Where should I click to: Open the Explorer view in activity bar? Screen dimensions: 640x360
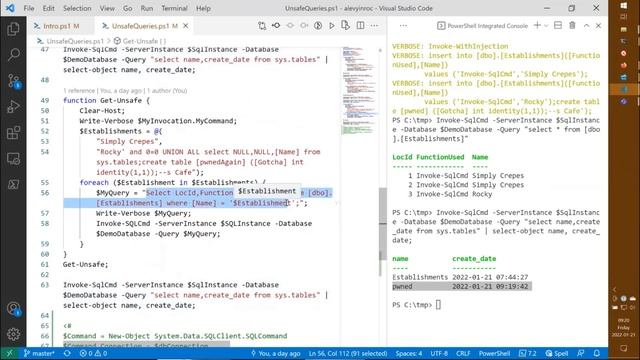pos(13,29)
